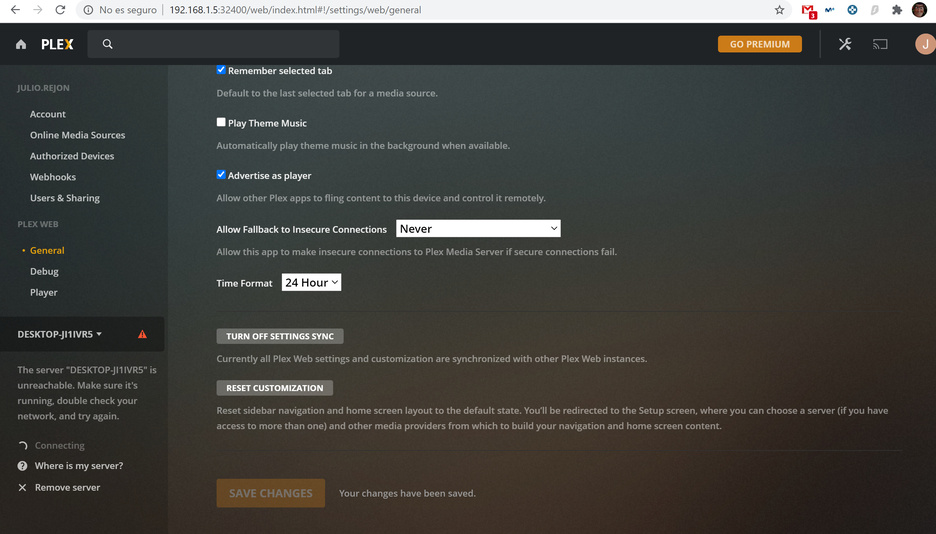The width and height of the screenshot is (936, 534).
Task: Open Gmail extension icon
Action: 808,10
